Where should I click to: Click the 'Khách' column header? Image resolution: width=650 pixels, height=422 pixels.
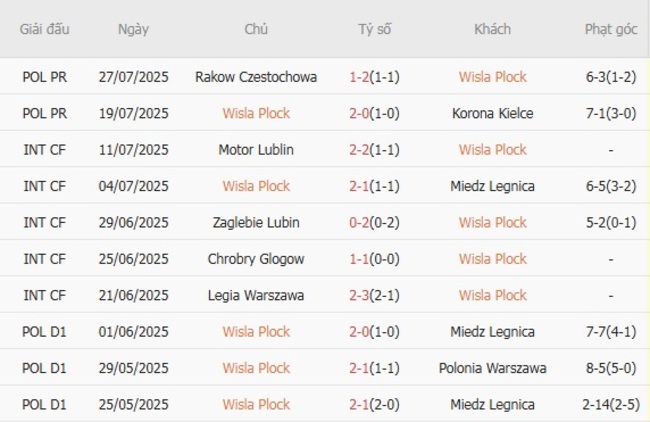pos(492,29)
